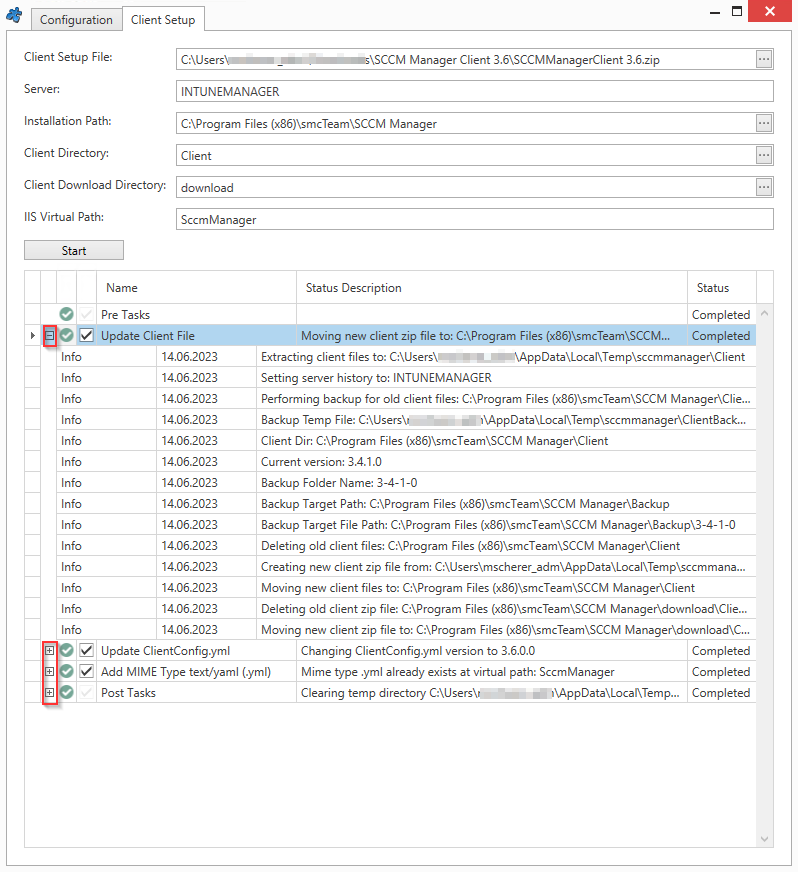Click green status icon for Pre Tasks
Screen dimensions: 798x872
67,315
